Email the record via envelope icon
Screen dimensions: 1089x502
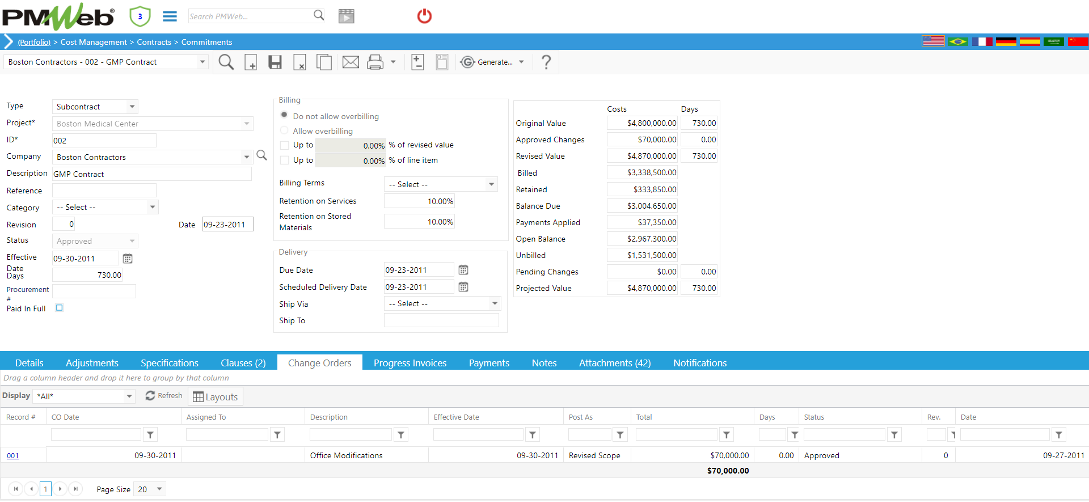click(x=350, y=62)
